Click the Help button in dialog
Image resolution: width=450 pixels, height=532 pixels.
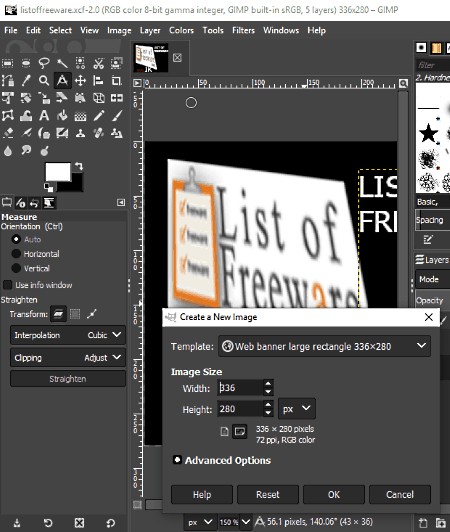click(x=202, y=495)
